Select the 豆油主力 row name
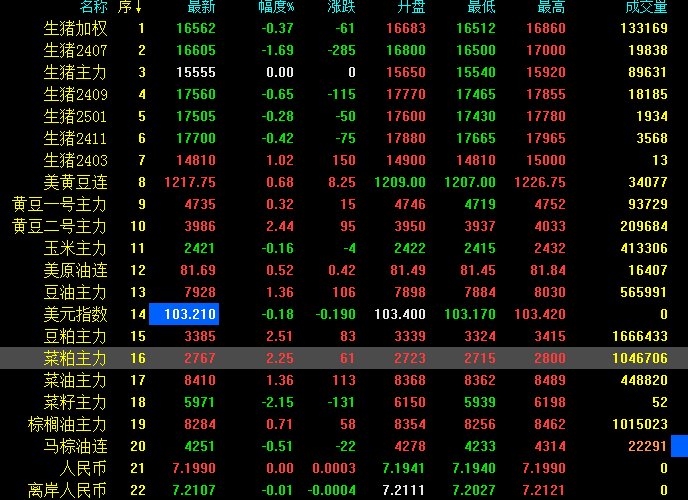688x500 pixels. coord(75,292)
